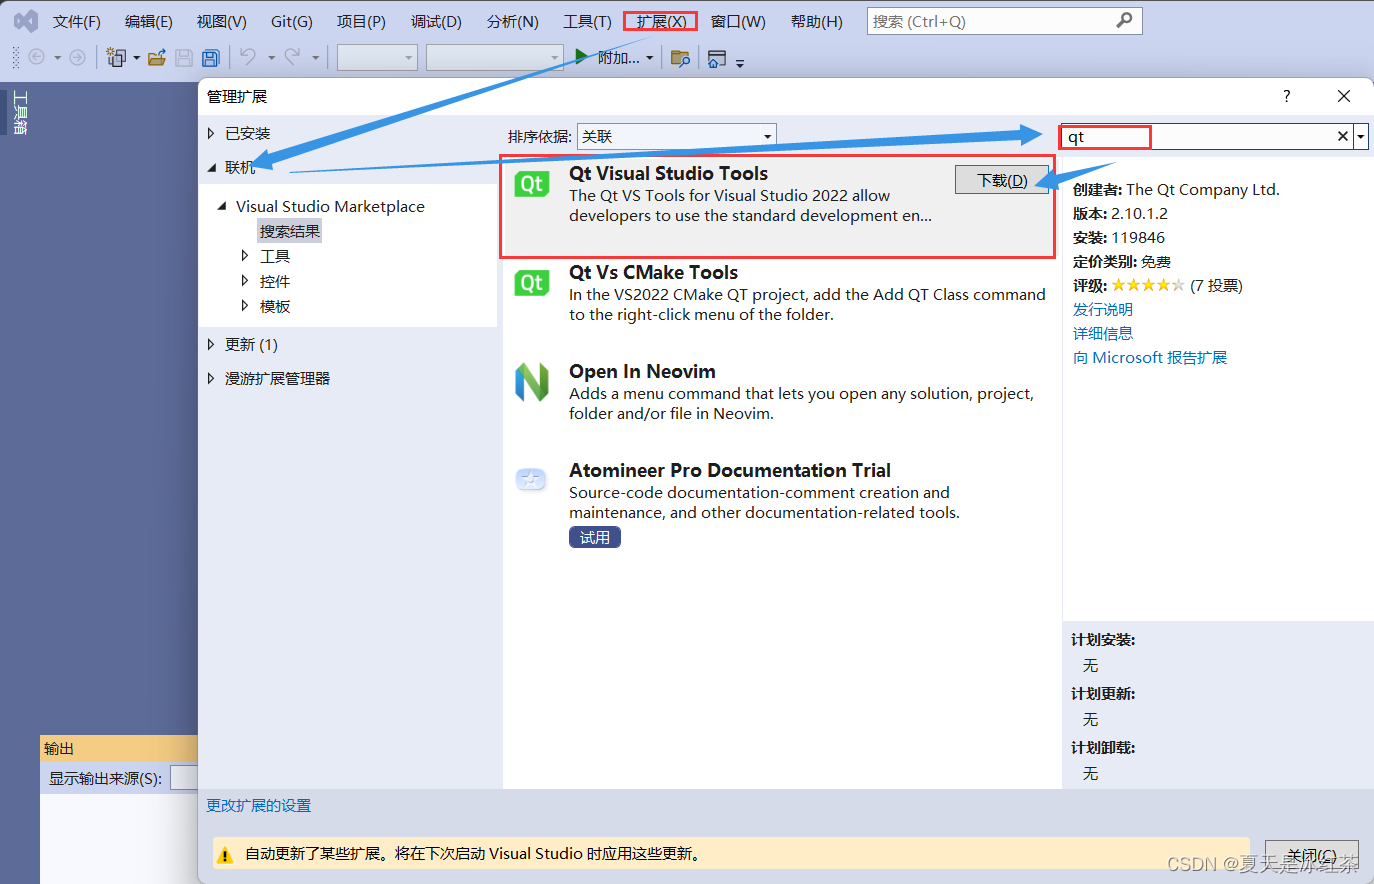The width and height of the screenshot is (1374, 884).
Task: Open the attach button dropdown arrow
Action: click(649, 58)
